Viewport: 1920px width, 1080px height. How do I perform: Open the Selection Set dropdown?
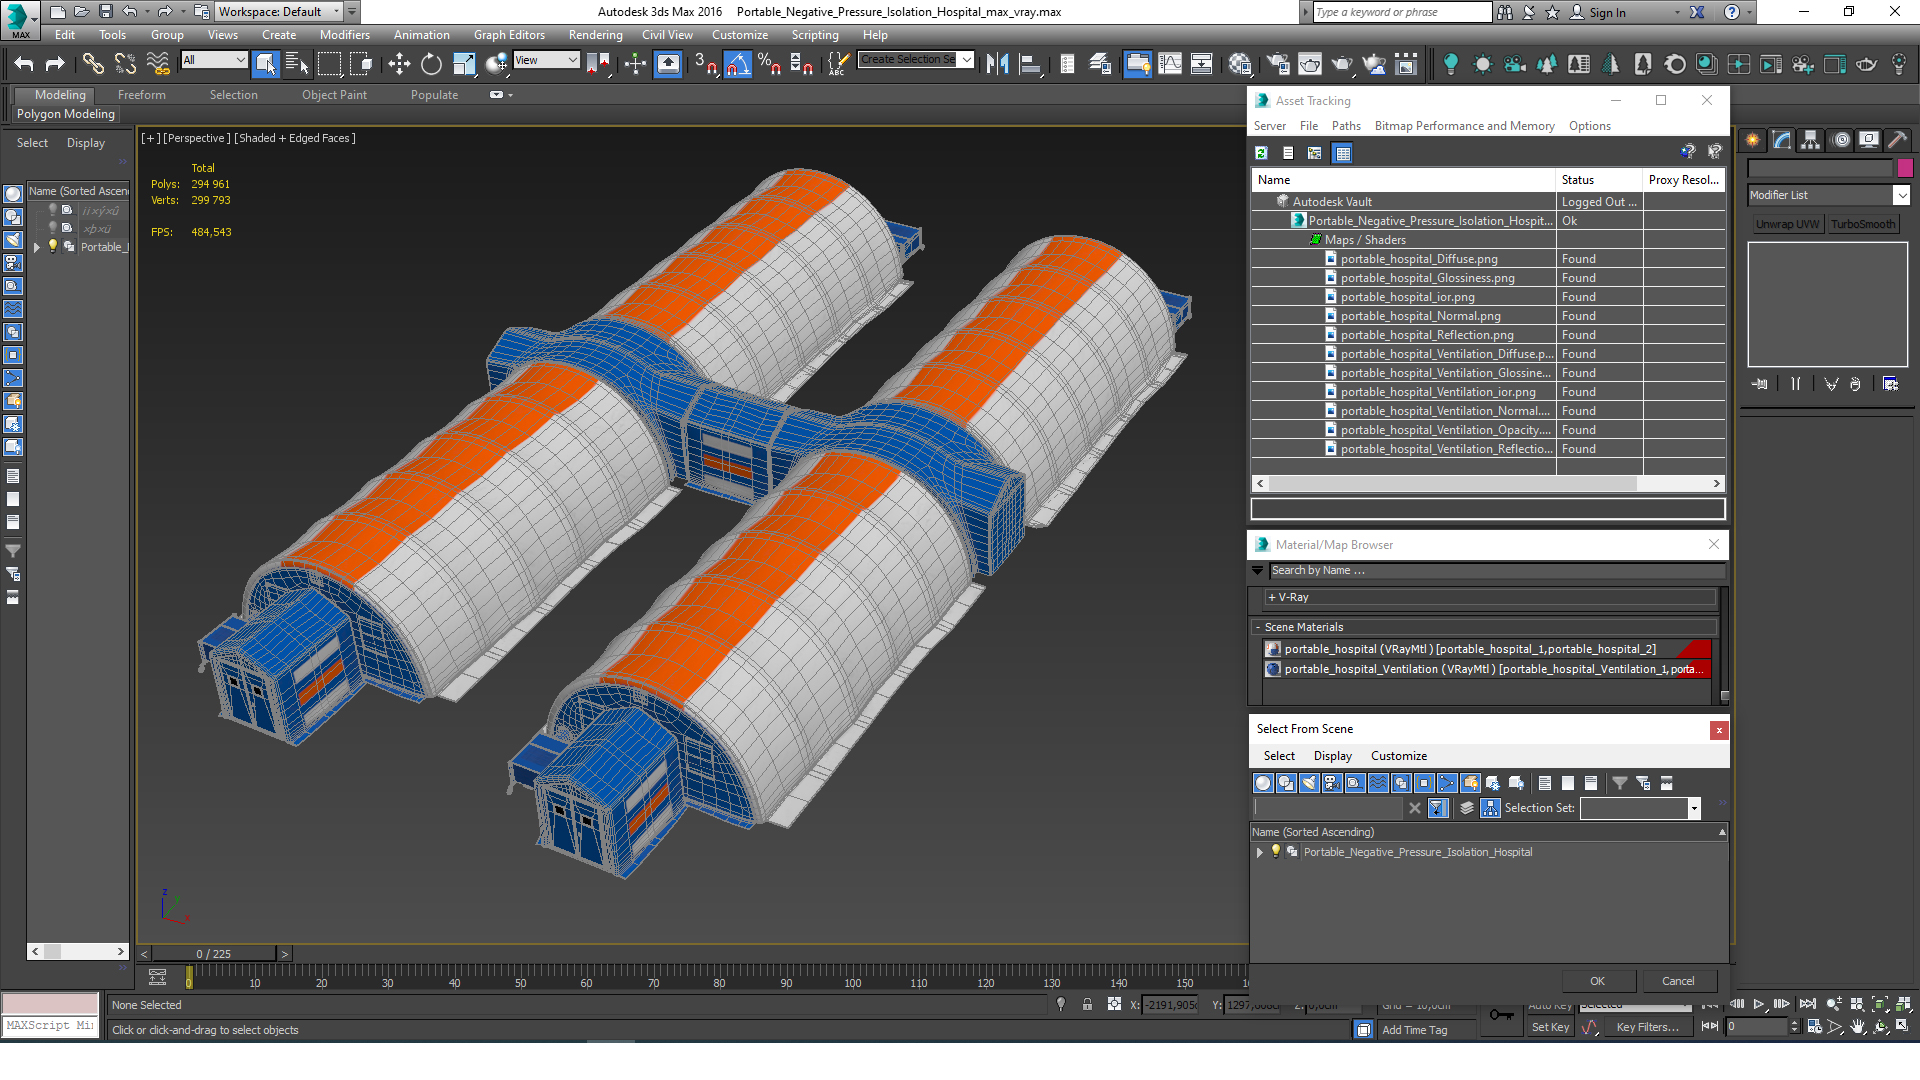coord(1694,808)
